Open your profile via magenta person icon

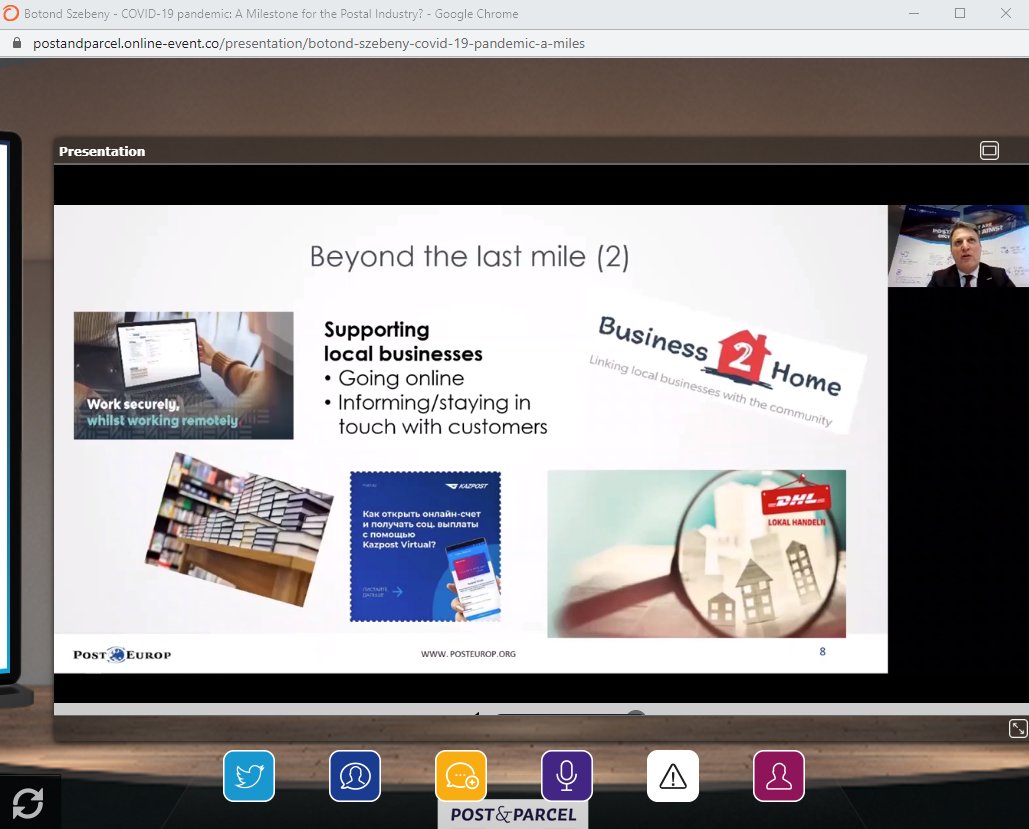point(779,776)
